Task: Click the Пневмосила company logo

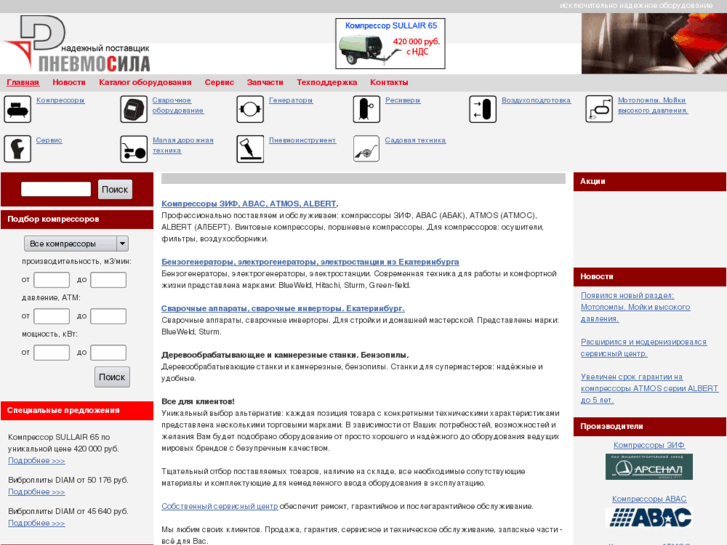Action: click(77, 44)
